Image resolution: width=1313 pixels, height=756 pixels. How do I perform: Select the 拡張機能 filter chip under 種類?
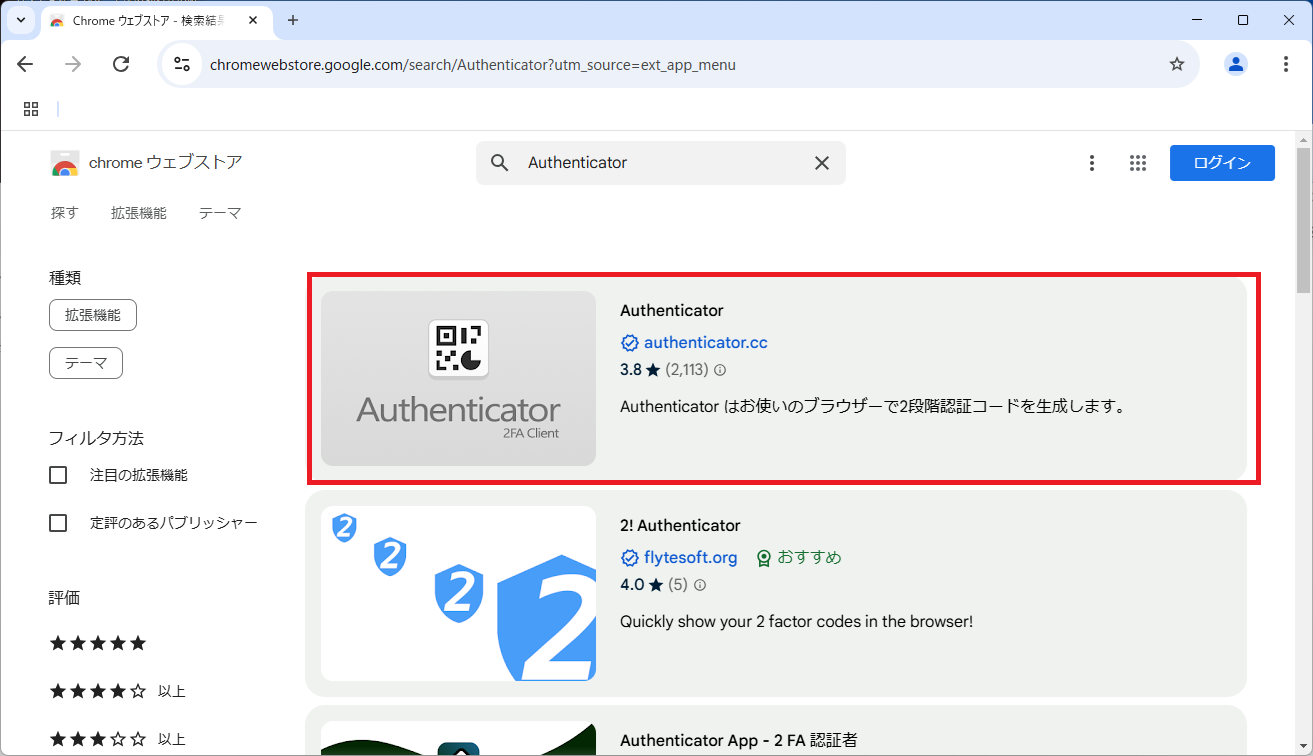click(x=93, y=314)
